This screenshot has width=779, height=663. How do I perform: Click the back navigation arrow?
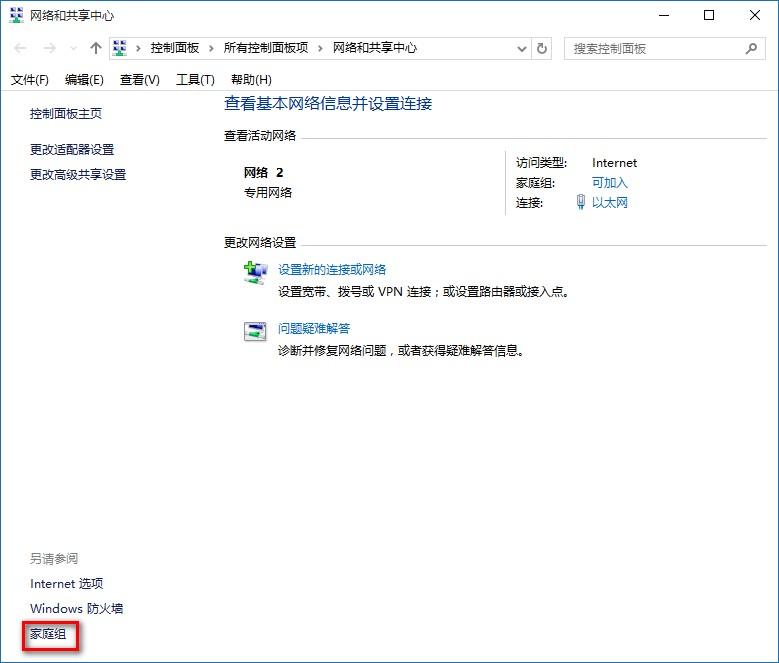point(20,48)
